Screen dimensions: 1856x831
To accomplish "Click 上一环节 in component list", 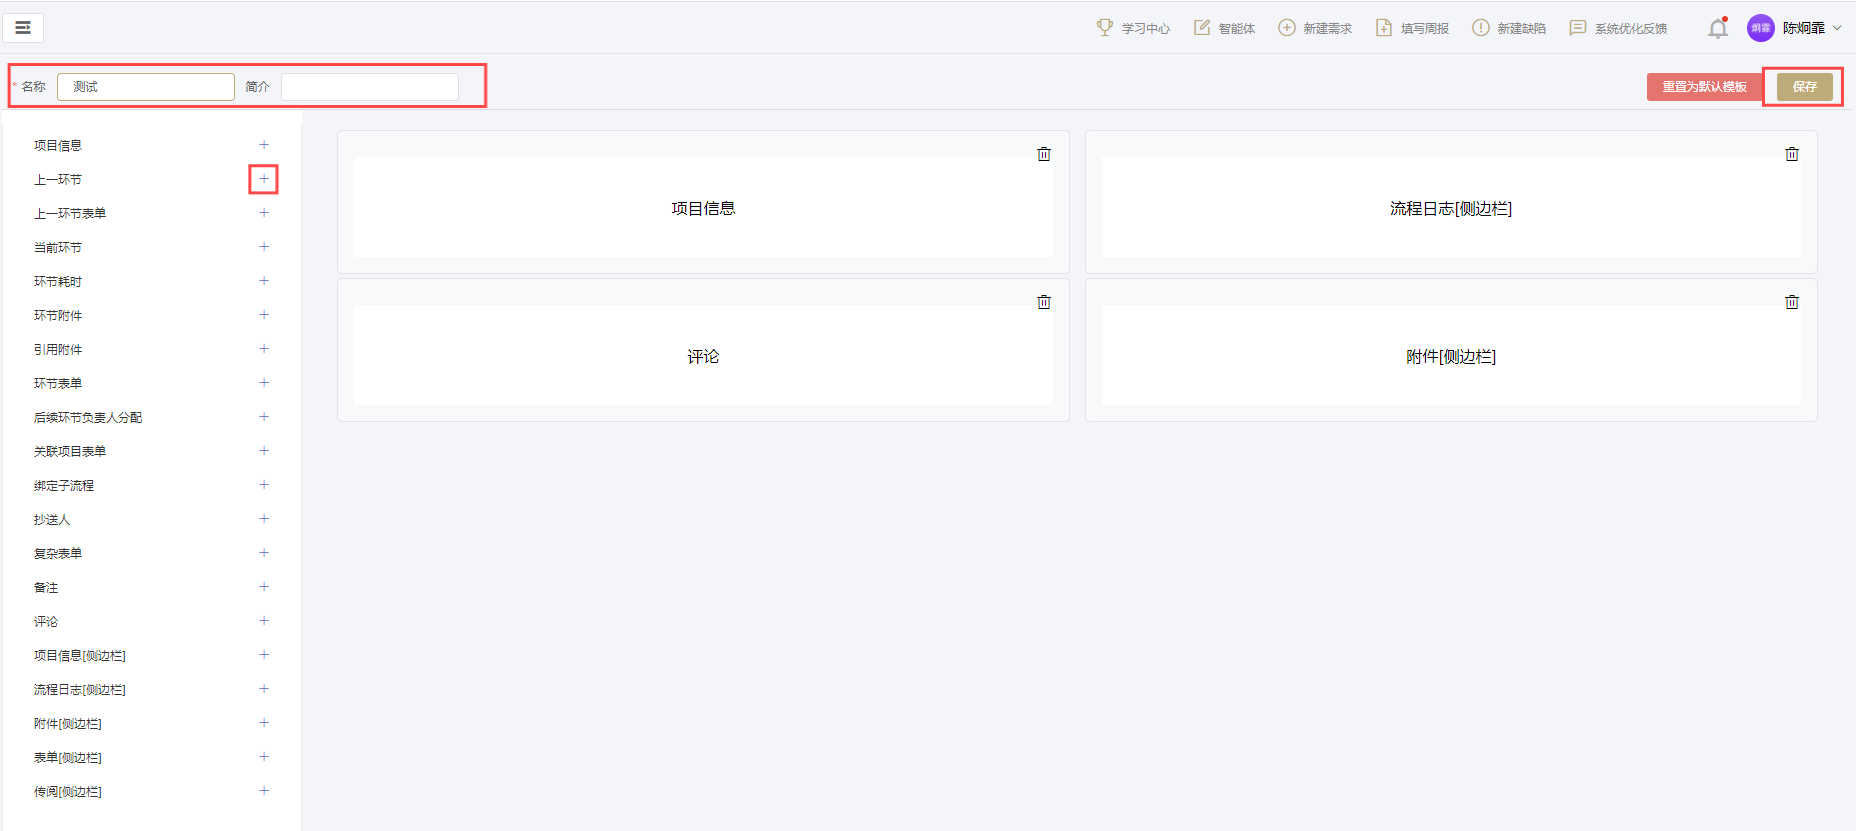I will 58,180.
